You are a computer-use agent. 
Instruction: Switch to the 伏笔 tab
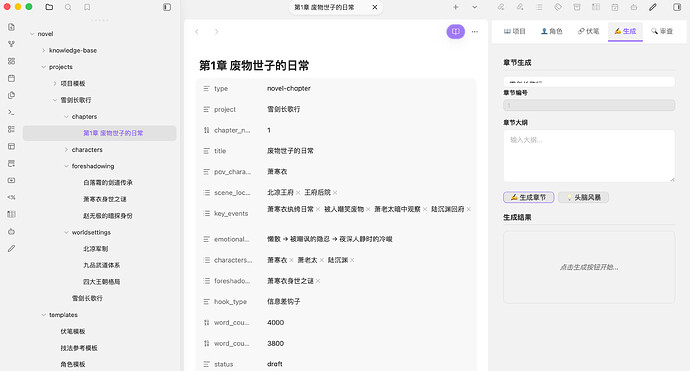coord(588,31)
